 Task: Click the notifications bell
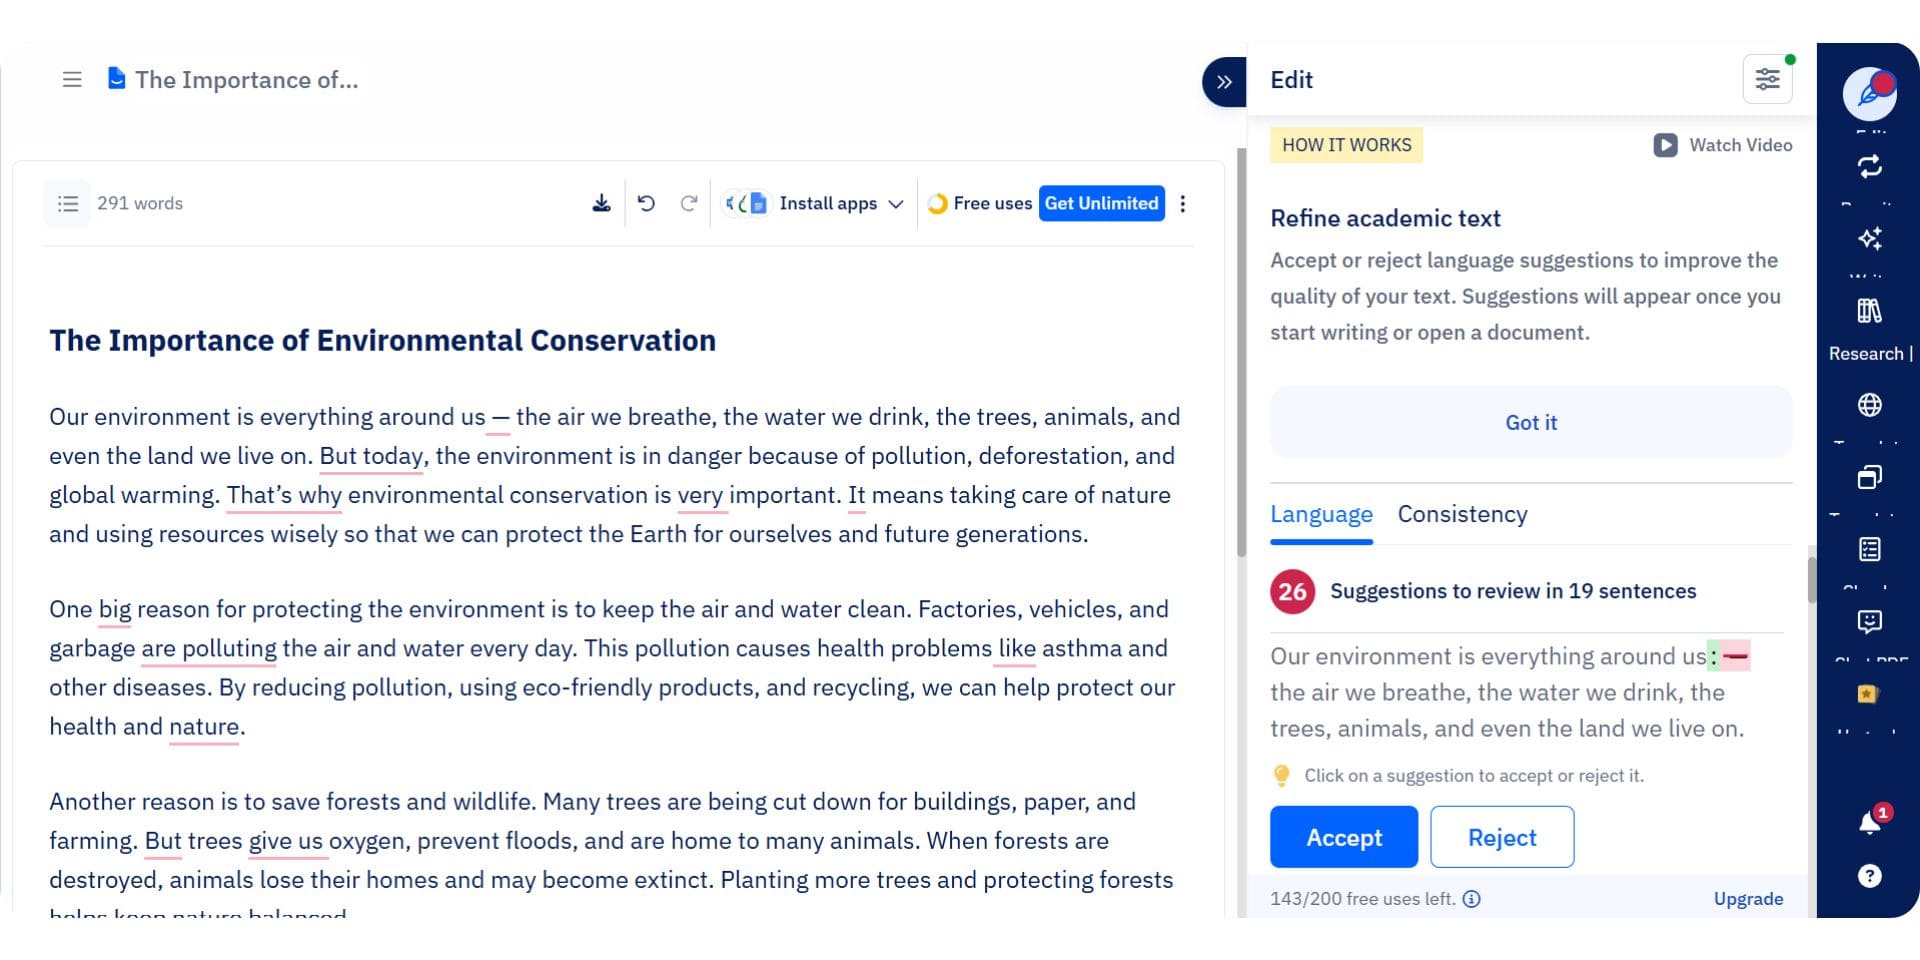coord(1868,822)
